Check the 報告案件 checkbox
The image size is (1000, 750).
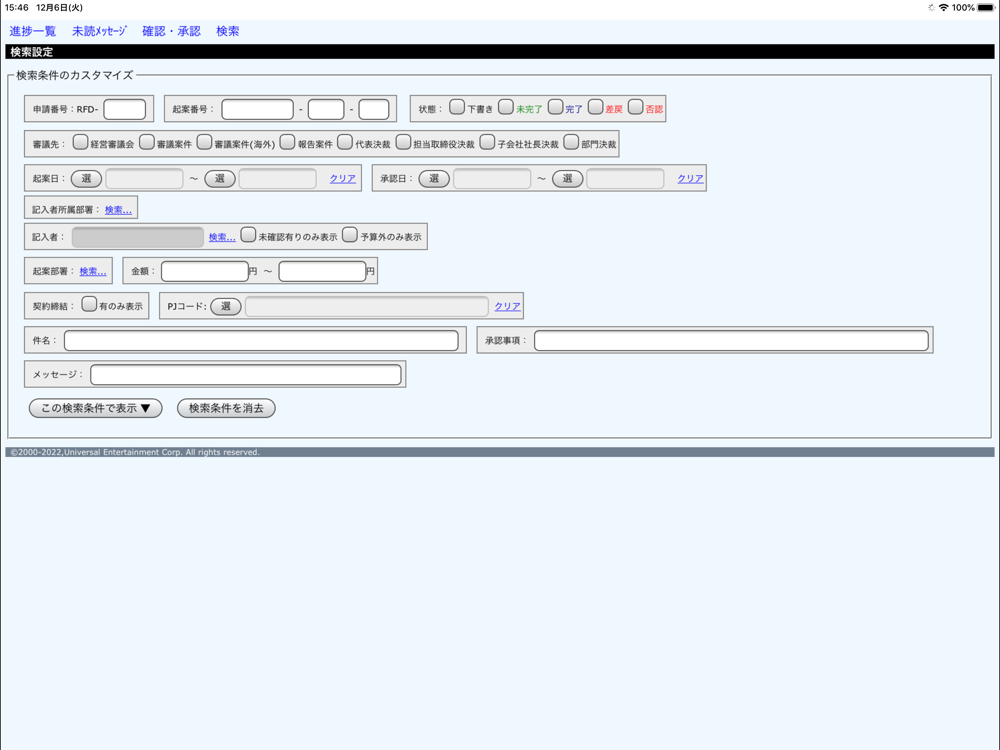point(288,142)
